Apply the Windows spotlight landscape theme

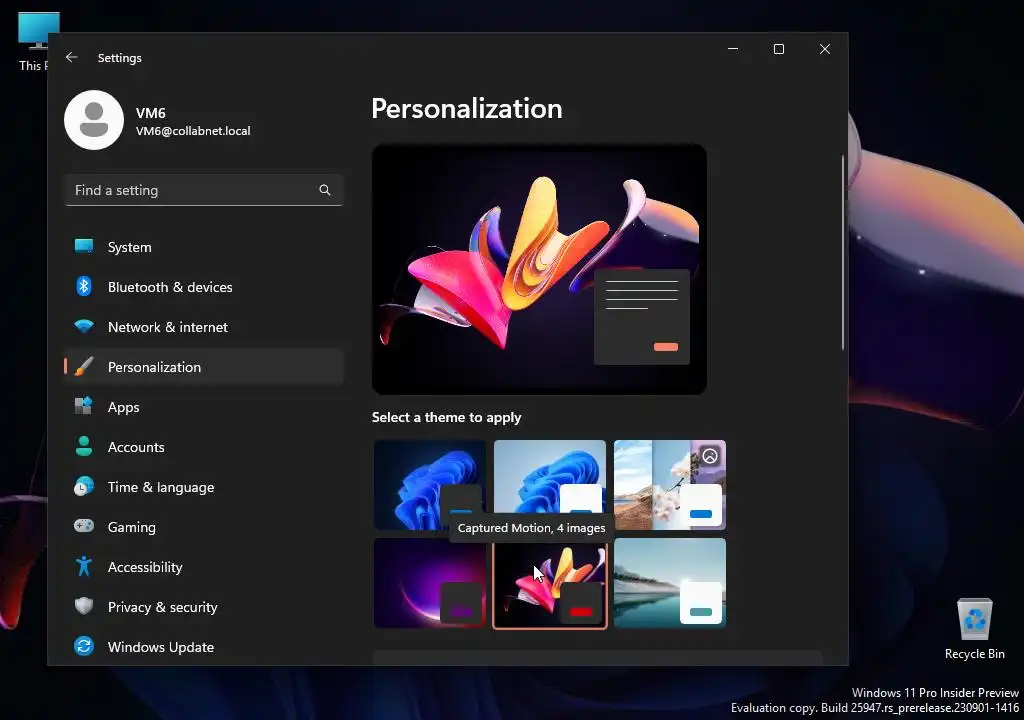click(x=670, y=485)
